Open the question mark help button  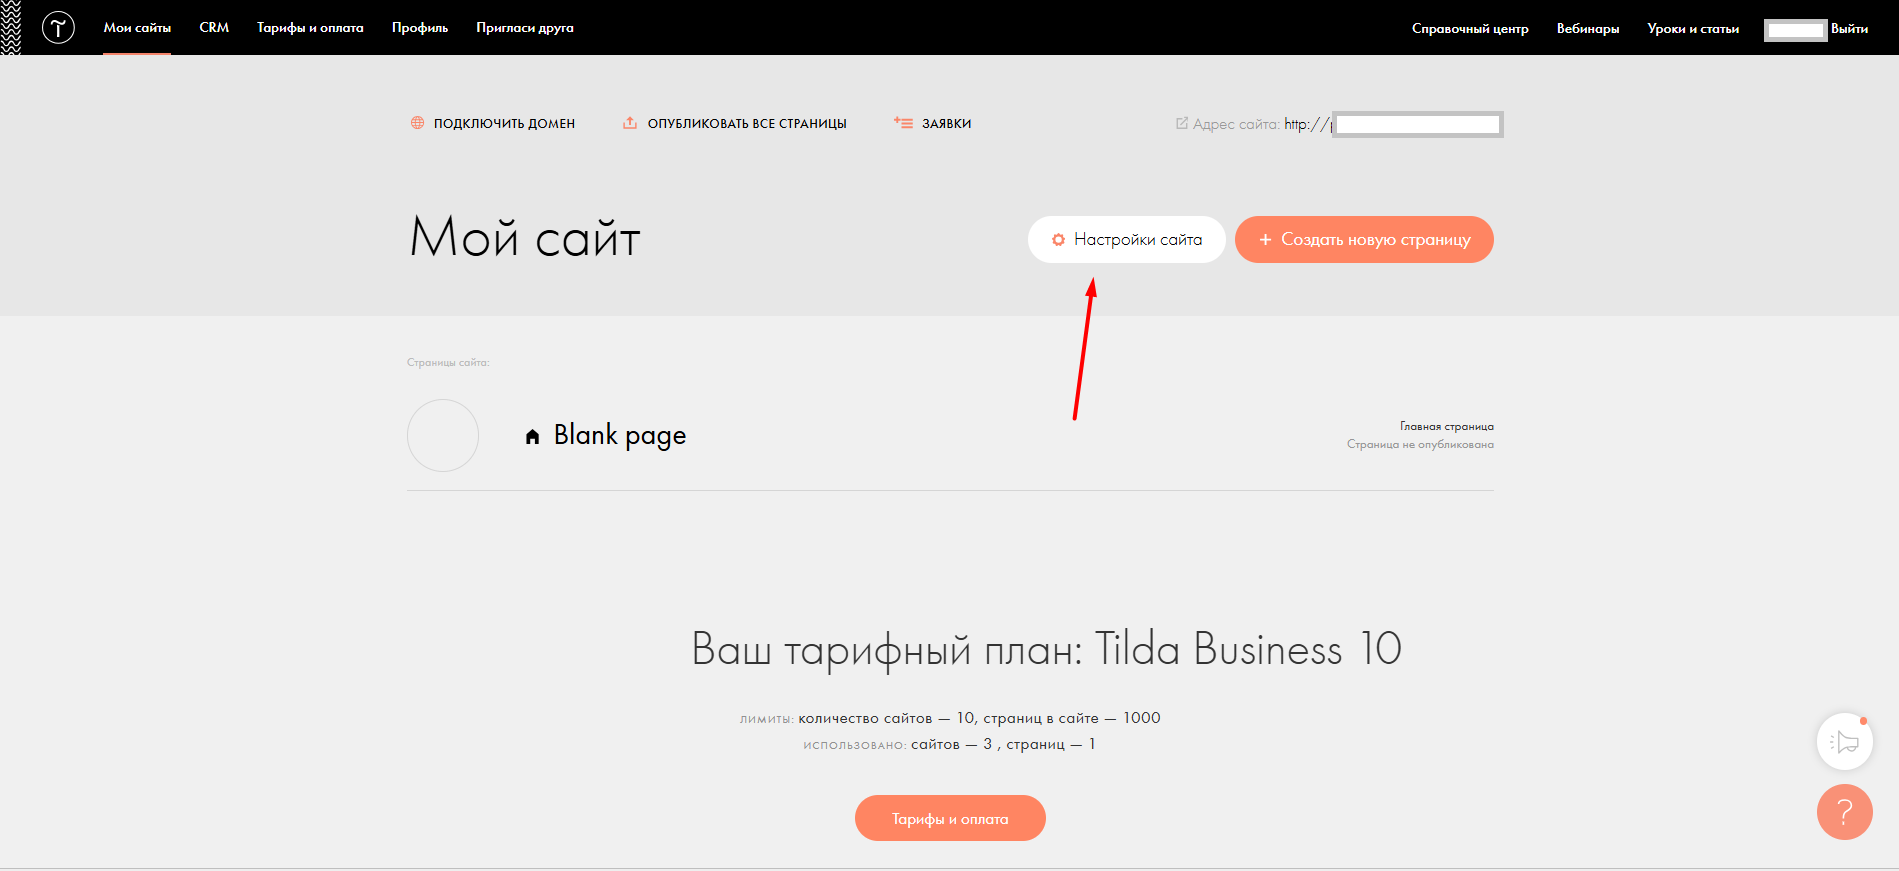tap(1845, 812)
